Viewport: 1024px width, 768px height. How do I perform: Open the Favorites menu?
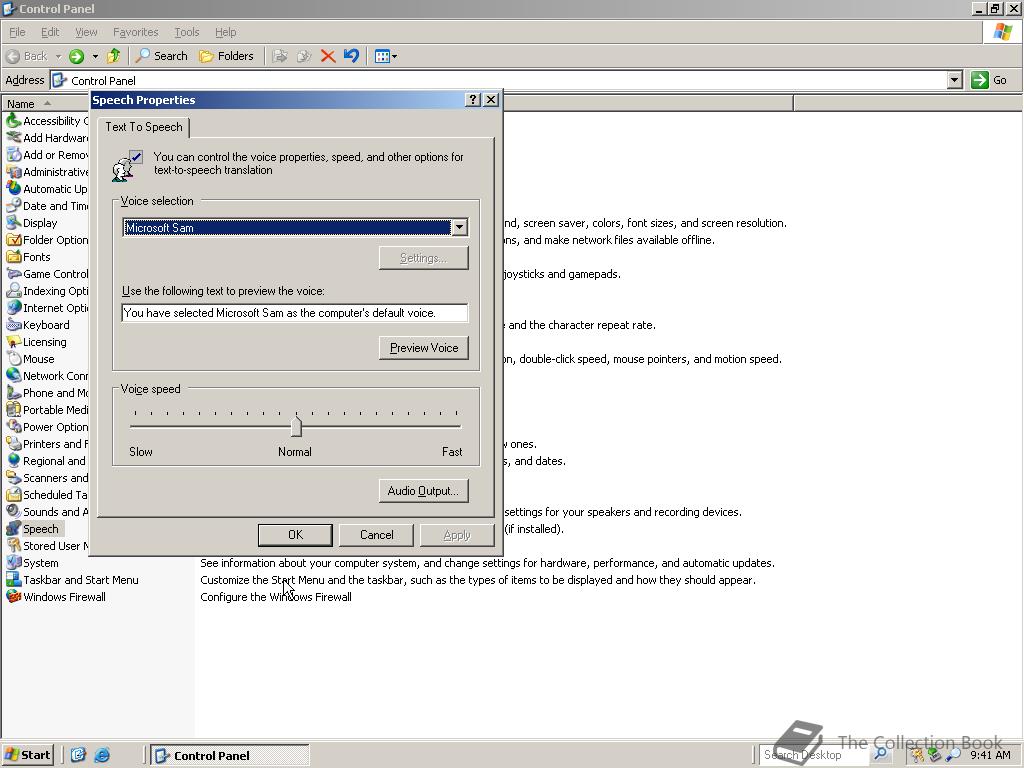tap(135, 32)
